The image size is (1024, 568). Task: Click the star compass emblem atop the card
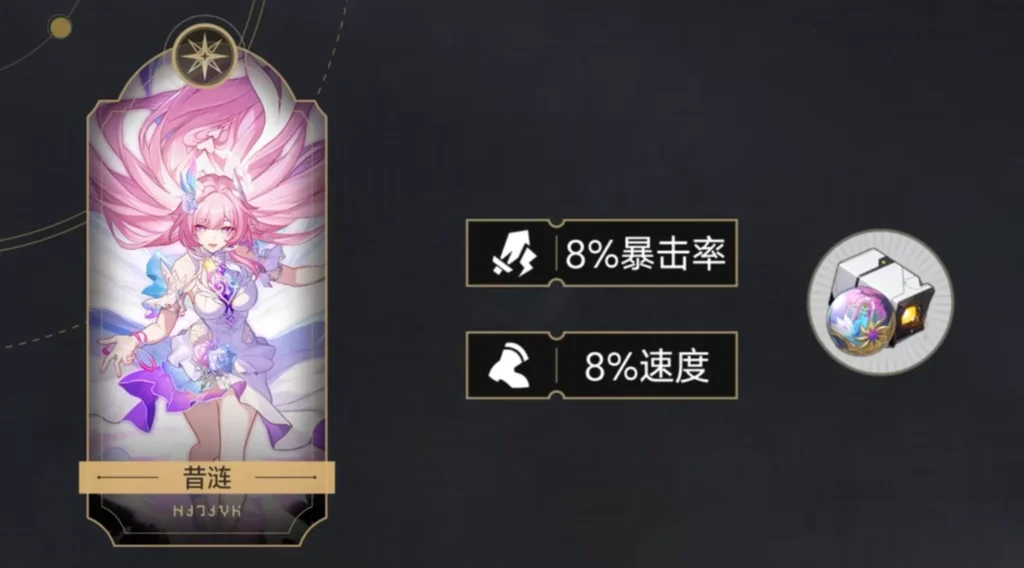(205, 56)
